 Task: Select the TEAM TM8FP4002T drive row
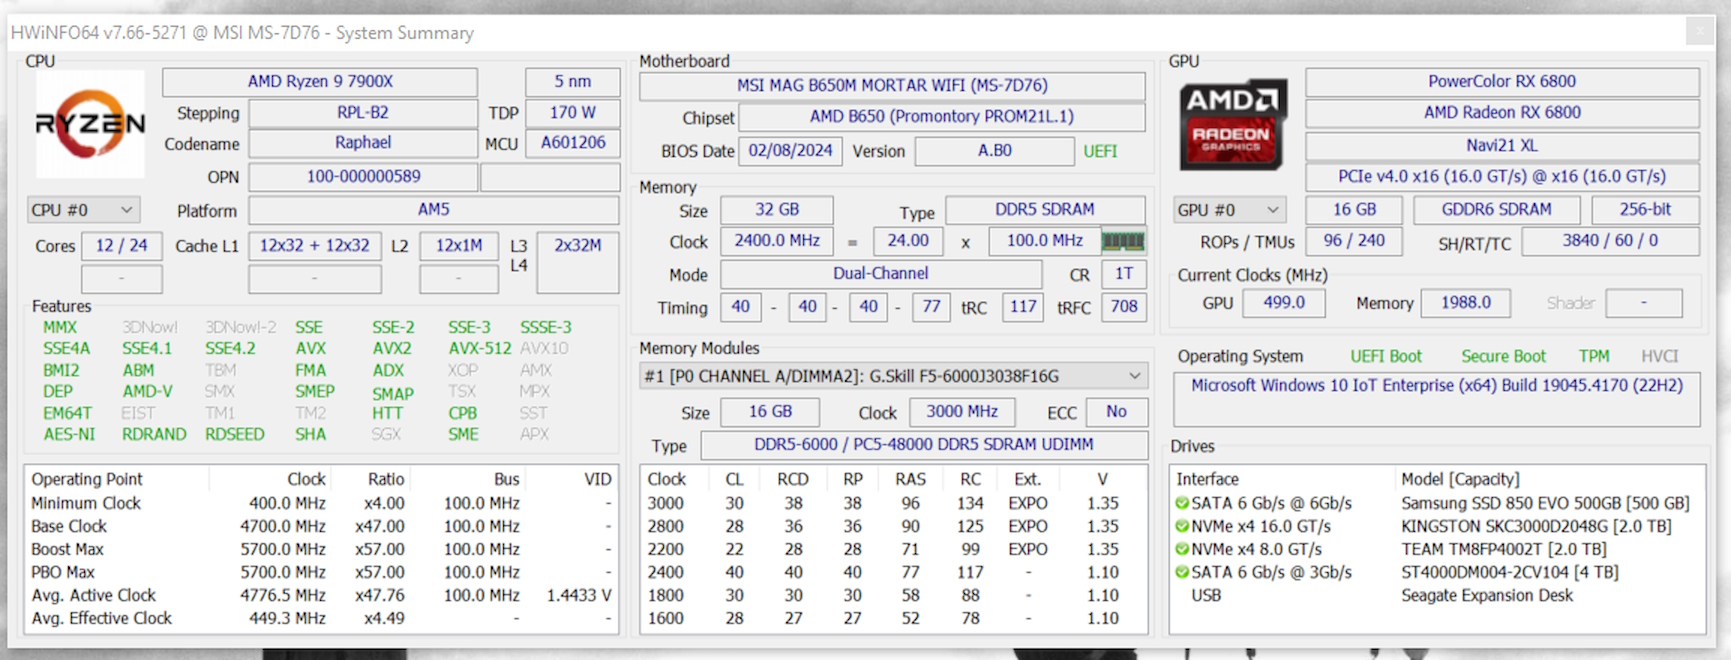(1437, 549)
